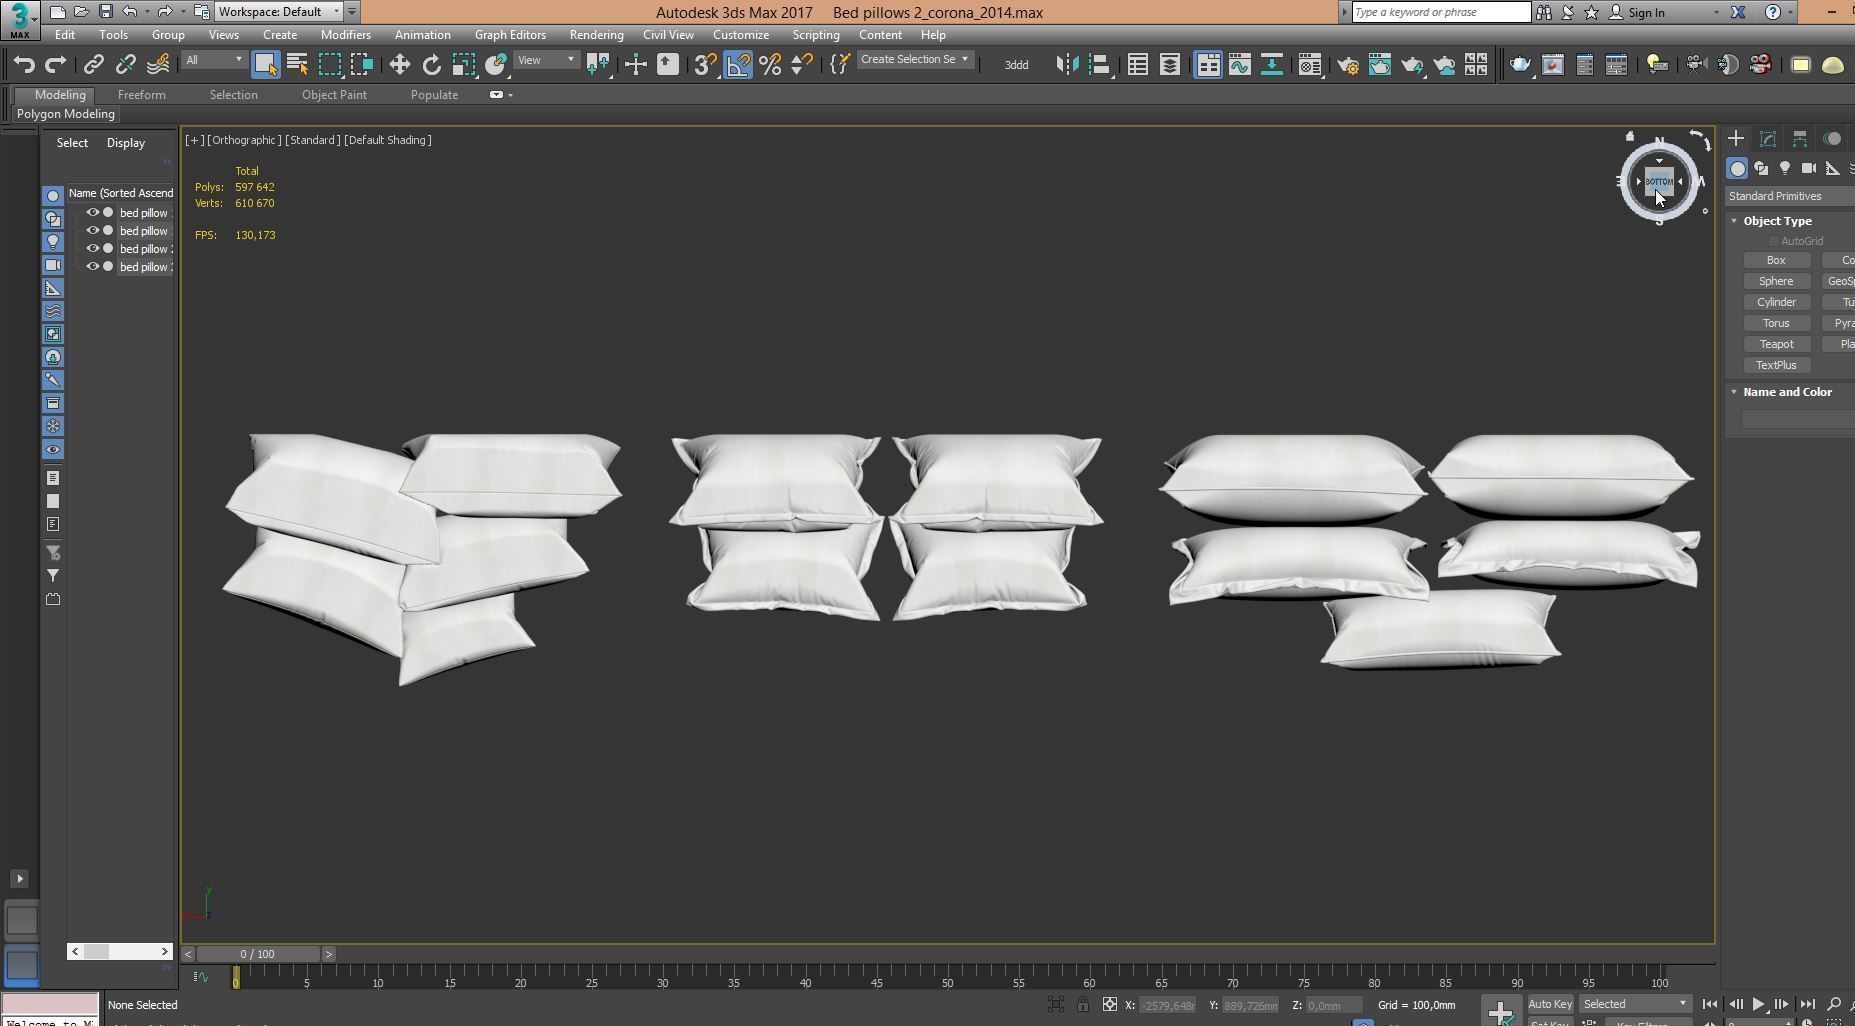
Task: Toggle the Window/Crossing selection mode
Action: [x=361, y=65]
